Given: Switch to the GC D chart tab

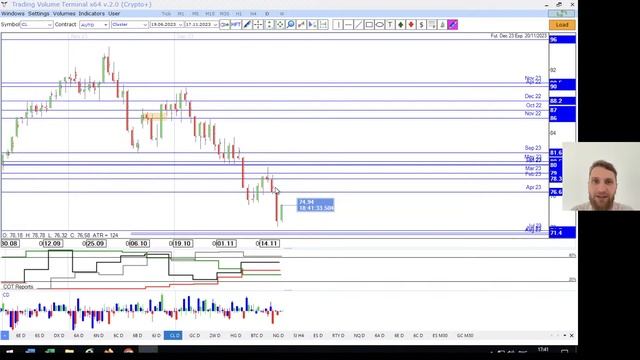Looking at the screenshot, I should pos(194,336).
